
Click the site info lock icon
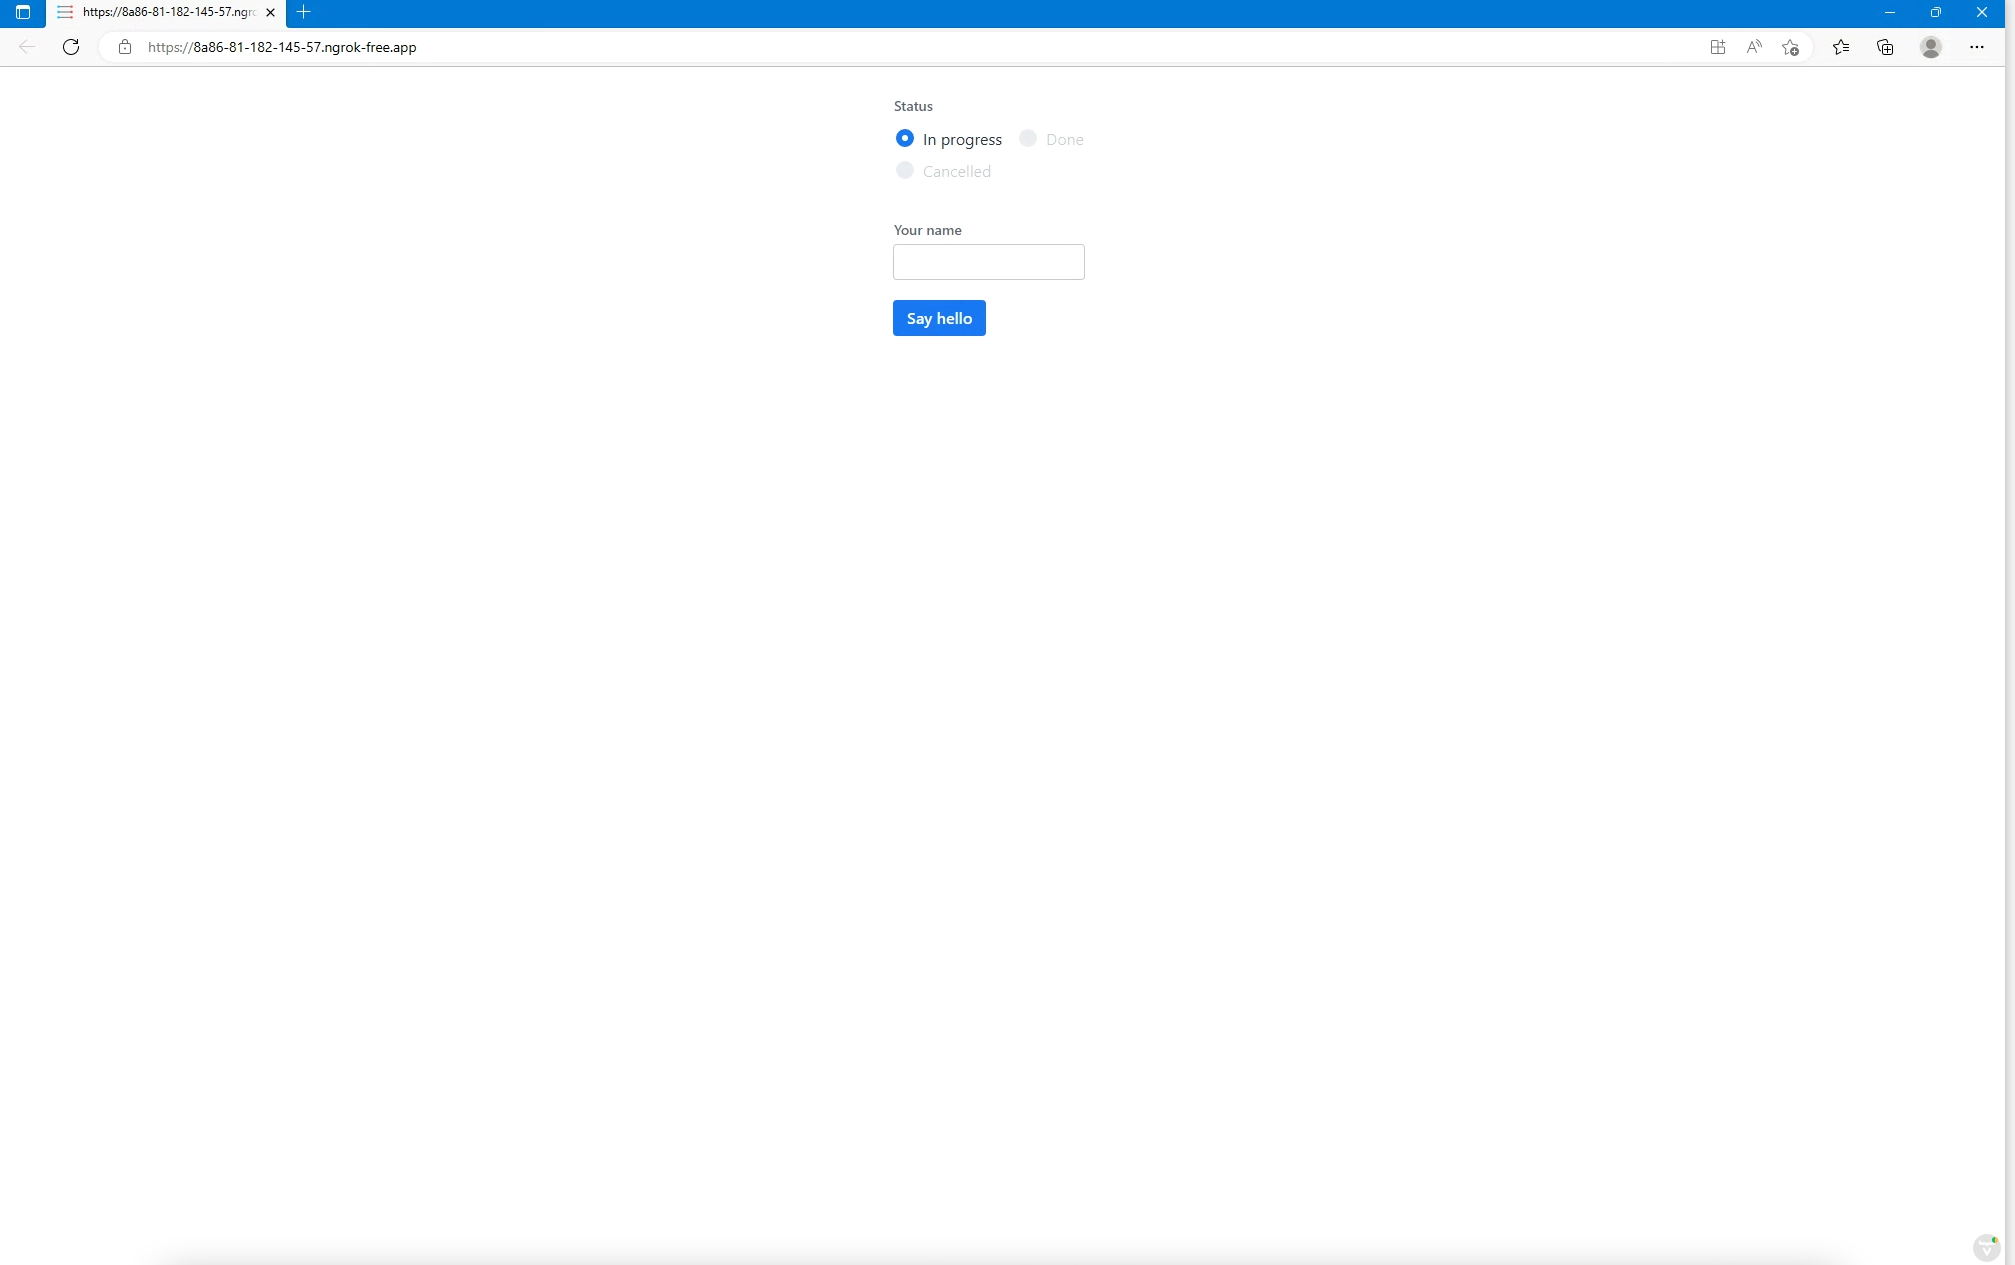coord(125,47)
